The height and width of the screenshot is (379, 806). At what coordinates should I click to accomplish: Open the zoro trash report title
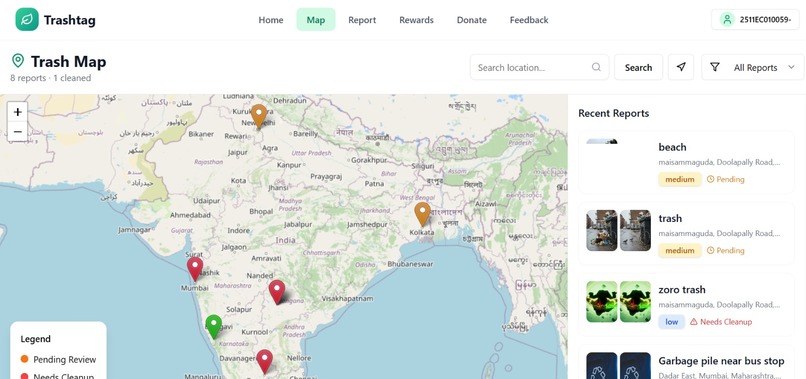(x=682, y=290)
